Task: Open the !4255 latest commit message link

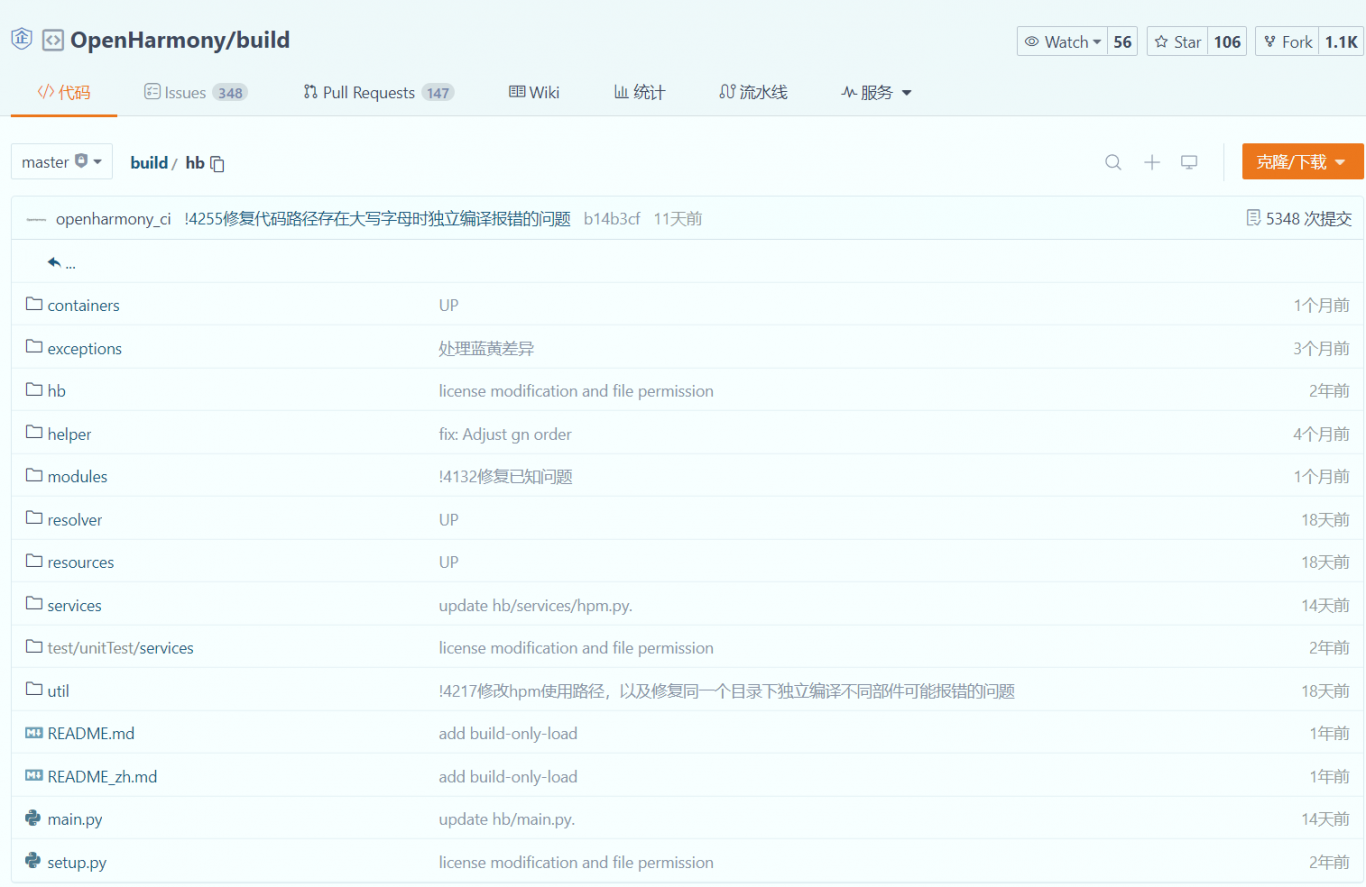Action: pos(377,219)
